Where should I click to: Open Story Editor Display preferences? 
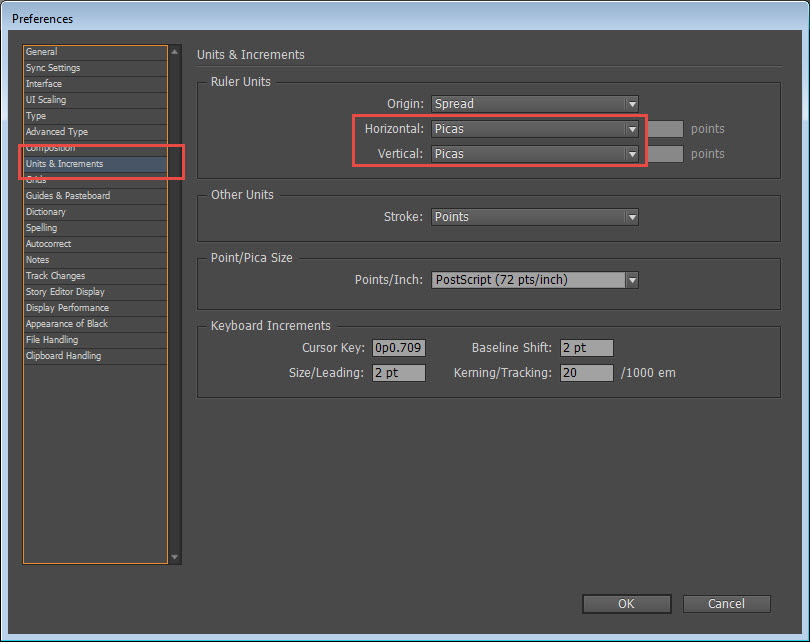click(x=95, y=292)
